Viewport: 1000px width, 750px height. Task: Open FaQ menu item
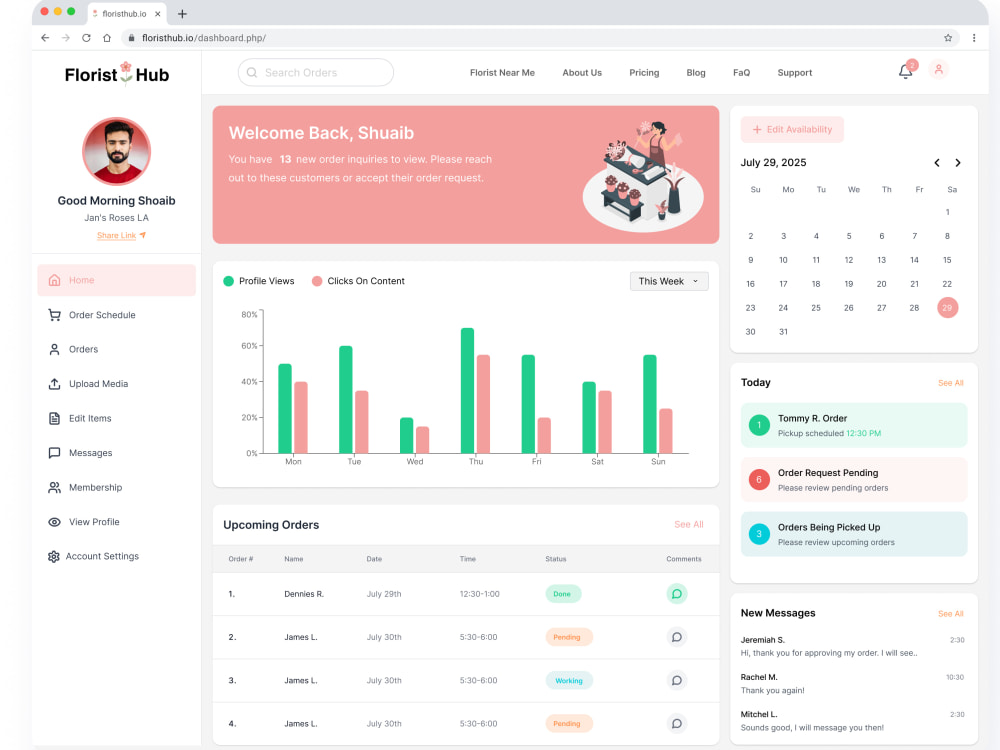click(741, 73)
